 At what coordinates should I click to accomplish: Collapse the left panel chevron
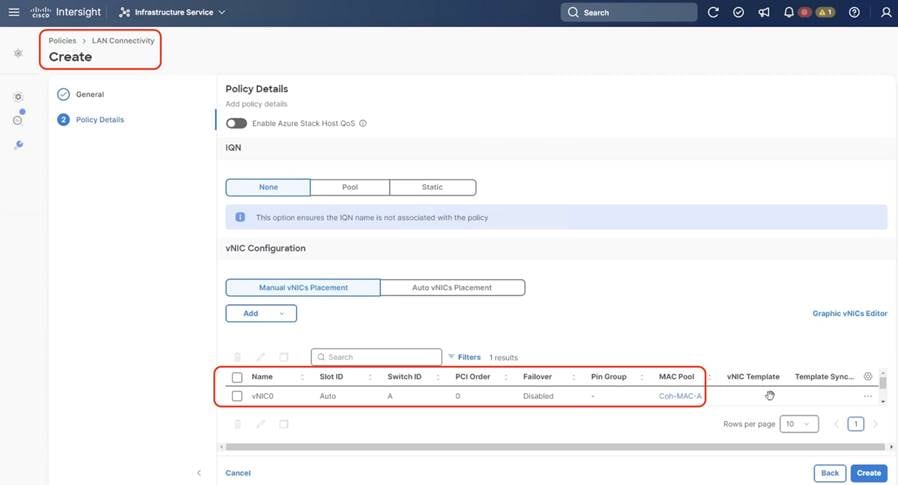199,472
